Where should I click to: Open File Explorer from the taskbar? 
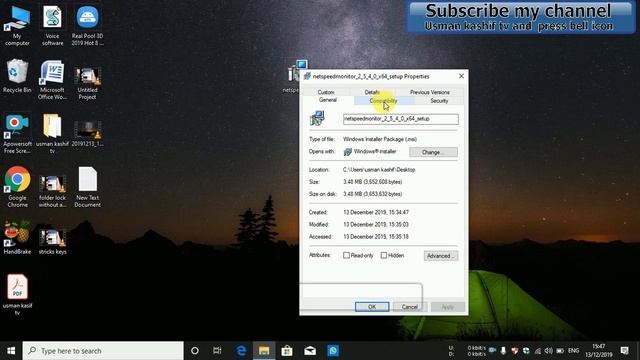coord(264,351)
